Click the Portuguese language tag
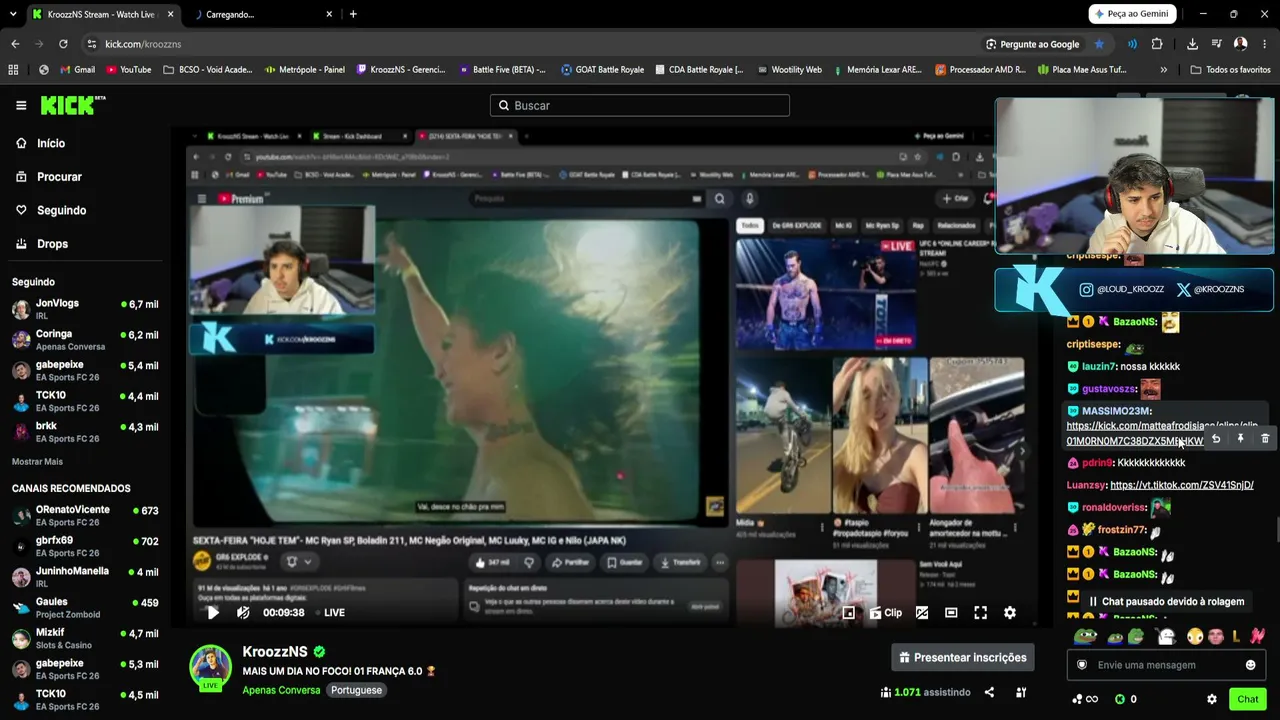 357,690
